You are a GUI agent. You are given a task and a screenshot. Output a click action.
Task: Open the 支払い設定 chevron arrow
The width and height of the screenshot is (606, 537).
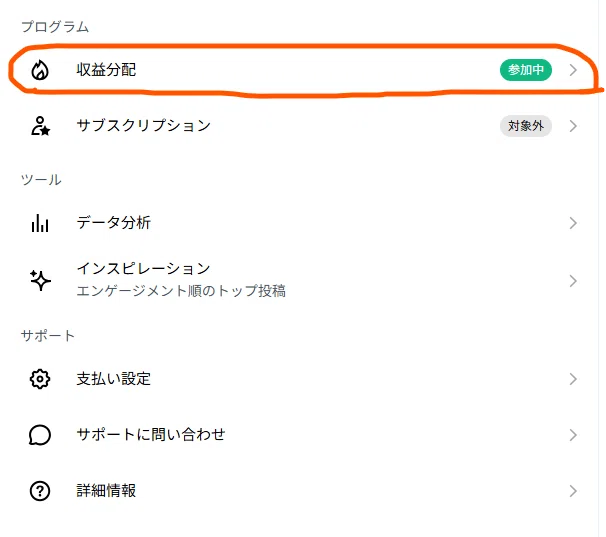pos(573,379)
